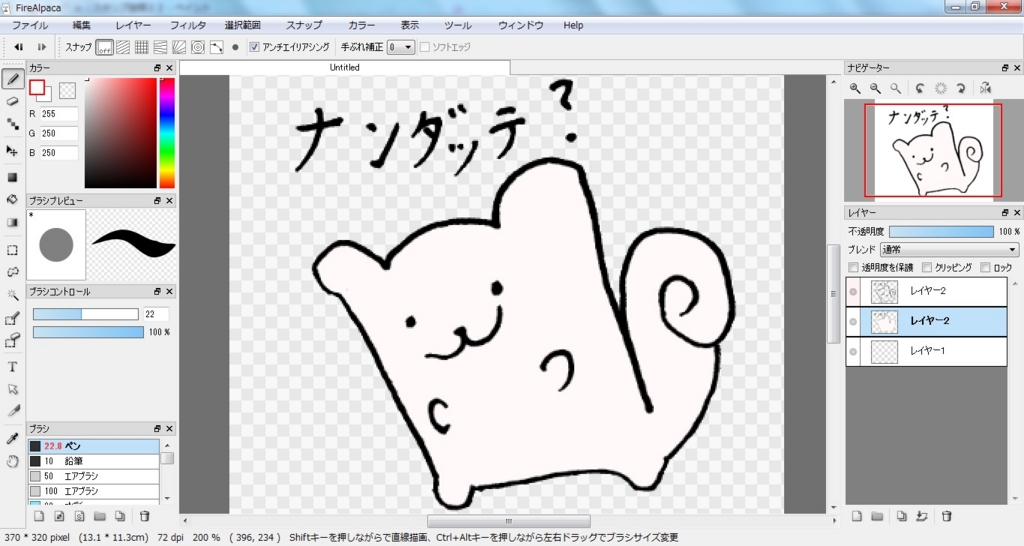This screenshot has height=546, width=1024.
Task: Select the magic wand tool
Action: click(x=12, y=295)
